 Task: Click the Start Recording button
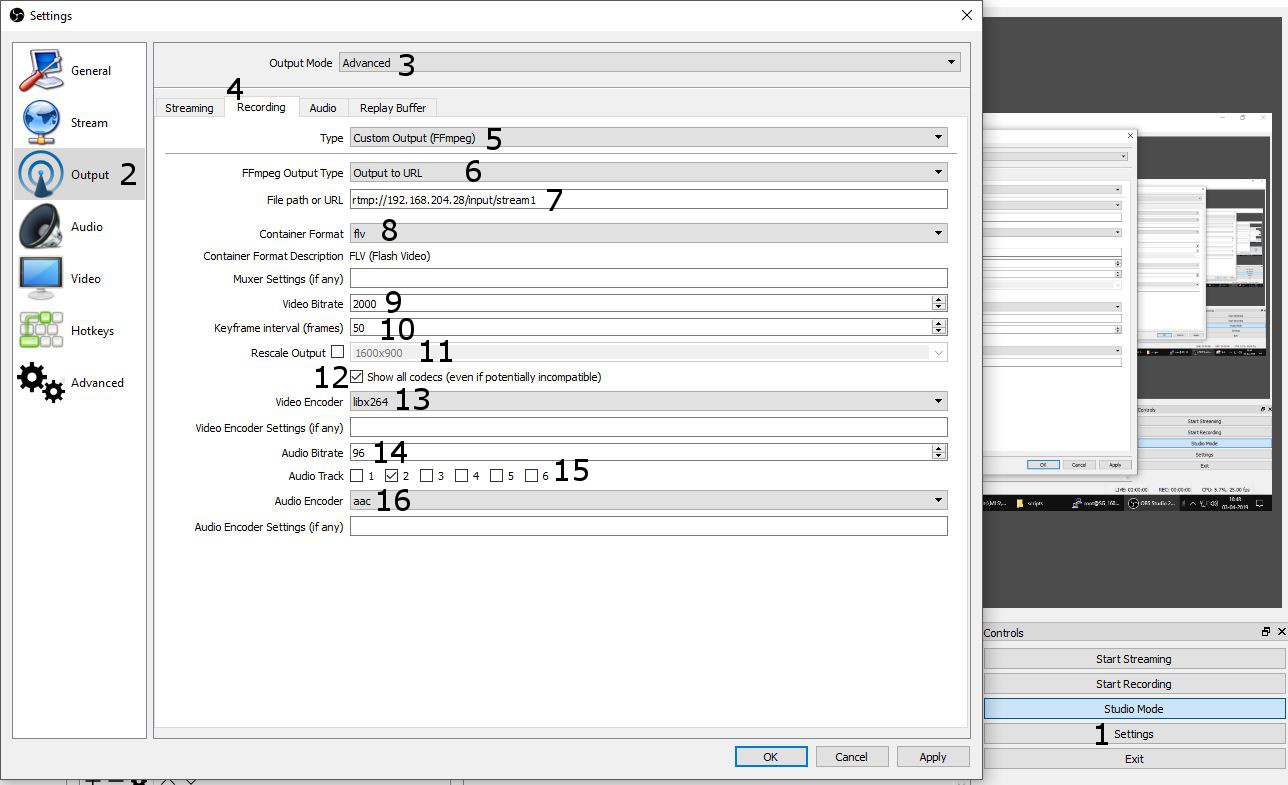point(1133,684)
